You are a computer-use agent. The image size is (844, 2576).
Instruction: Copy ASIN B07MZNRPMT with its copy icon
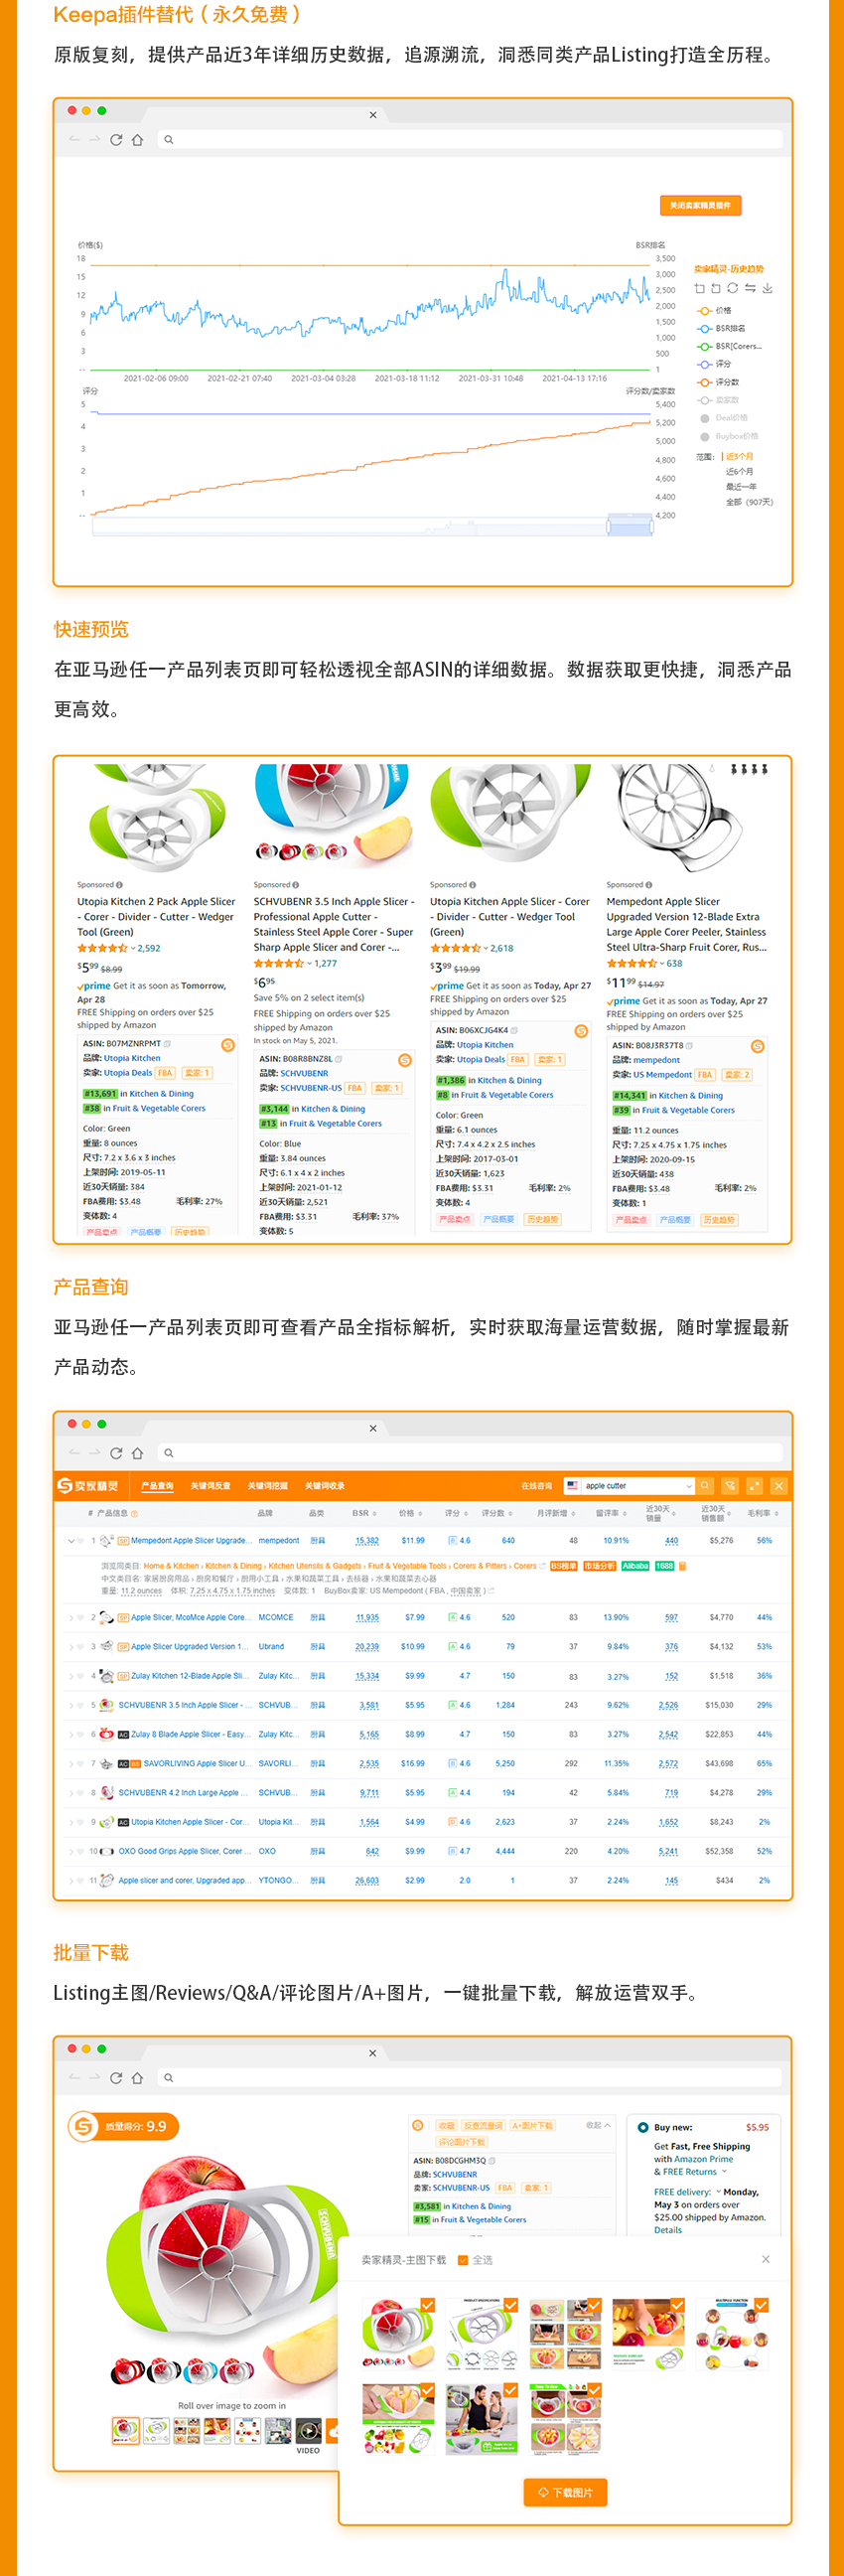167,1044
